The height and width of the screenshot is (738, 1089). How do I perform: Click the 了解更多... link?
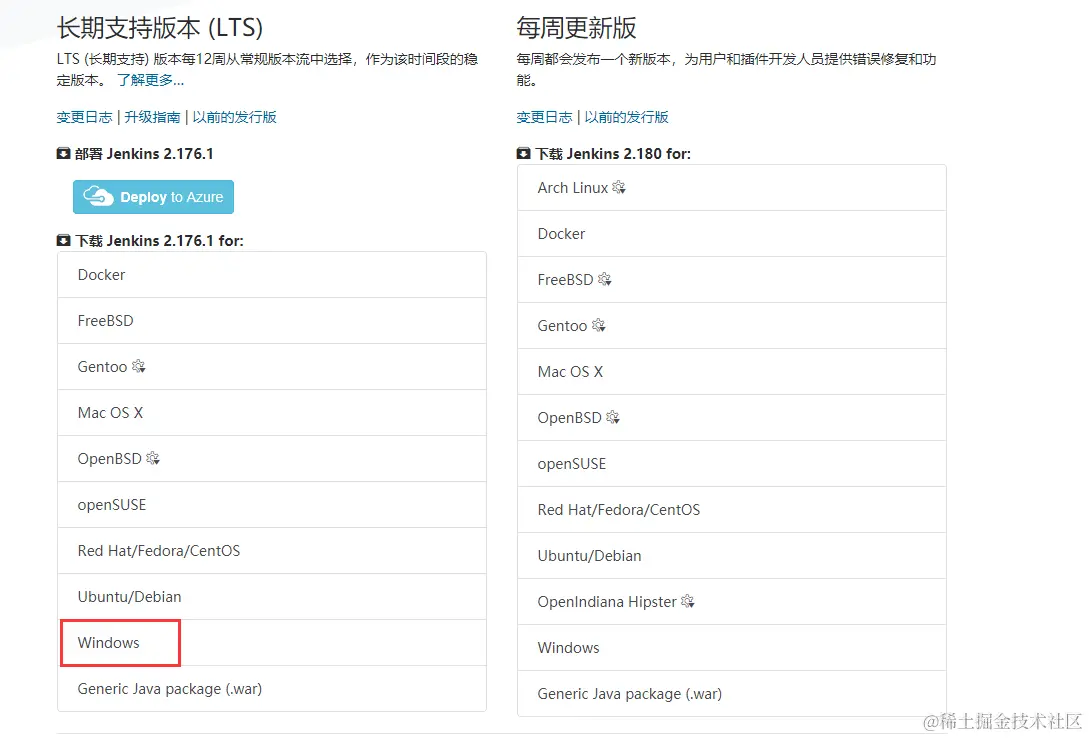pos(151,80)
